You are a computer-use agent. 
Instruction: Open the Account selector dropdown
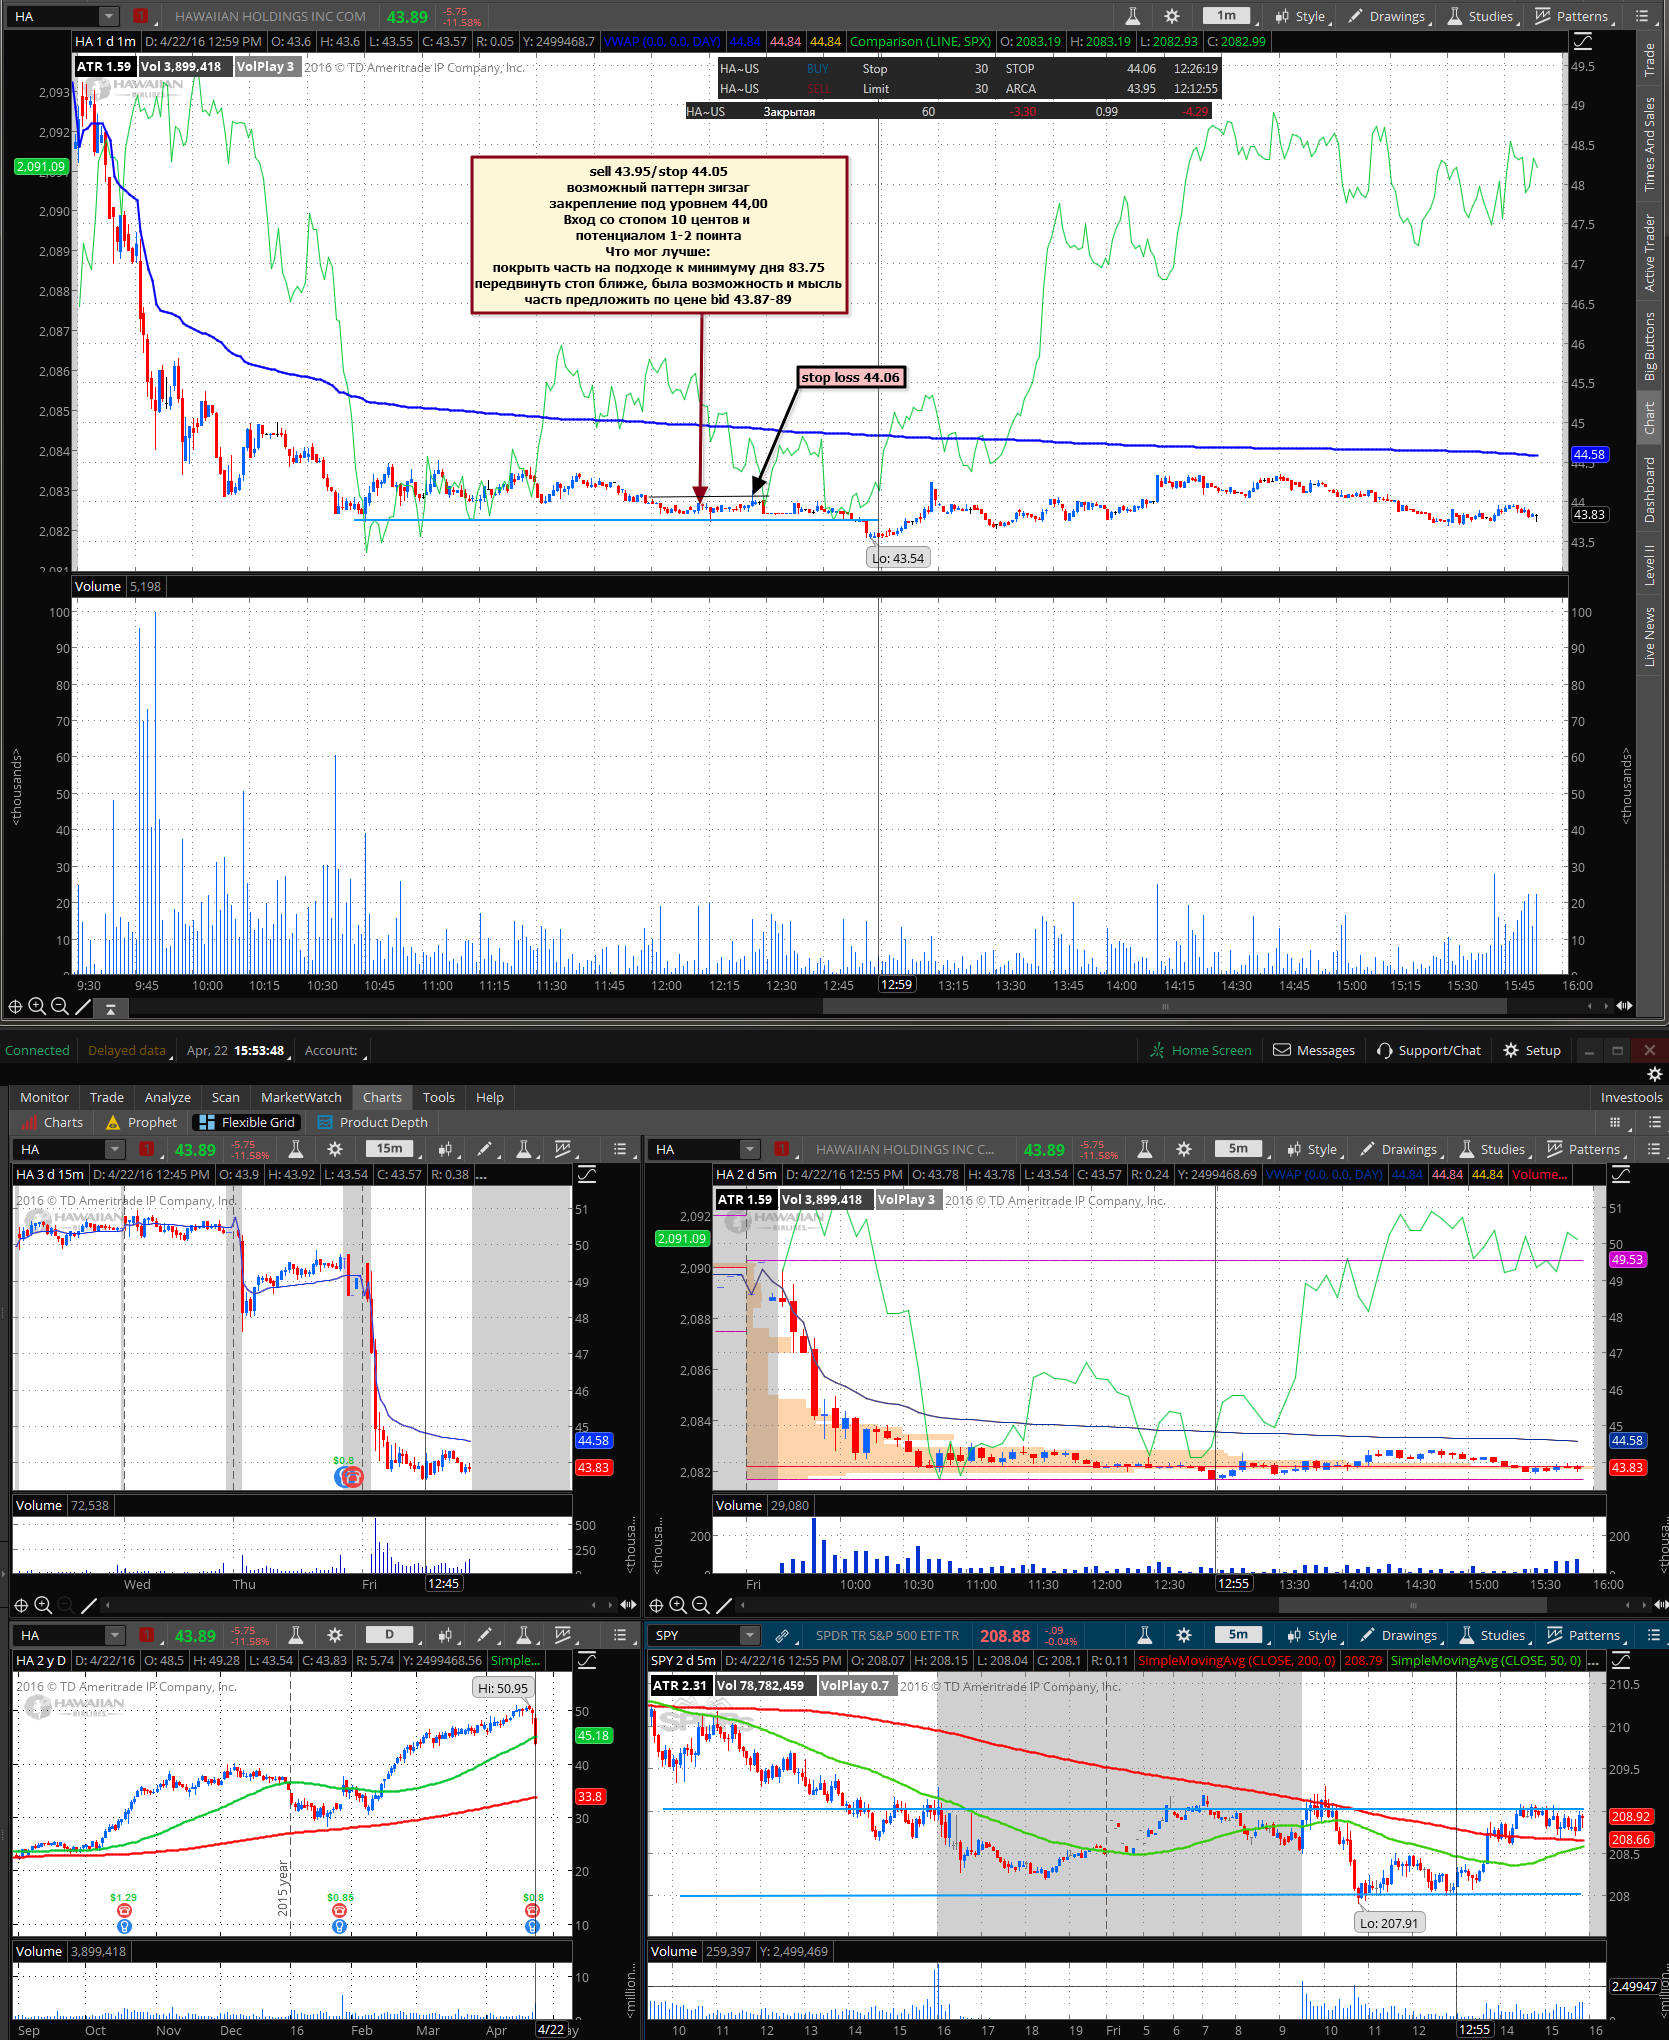coord(336,1050)
